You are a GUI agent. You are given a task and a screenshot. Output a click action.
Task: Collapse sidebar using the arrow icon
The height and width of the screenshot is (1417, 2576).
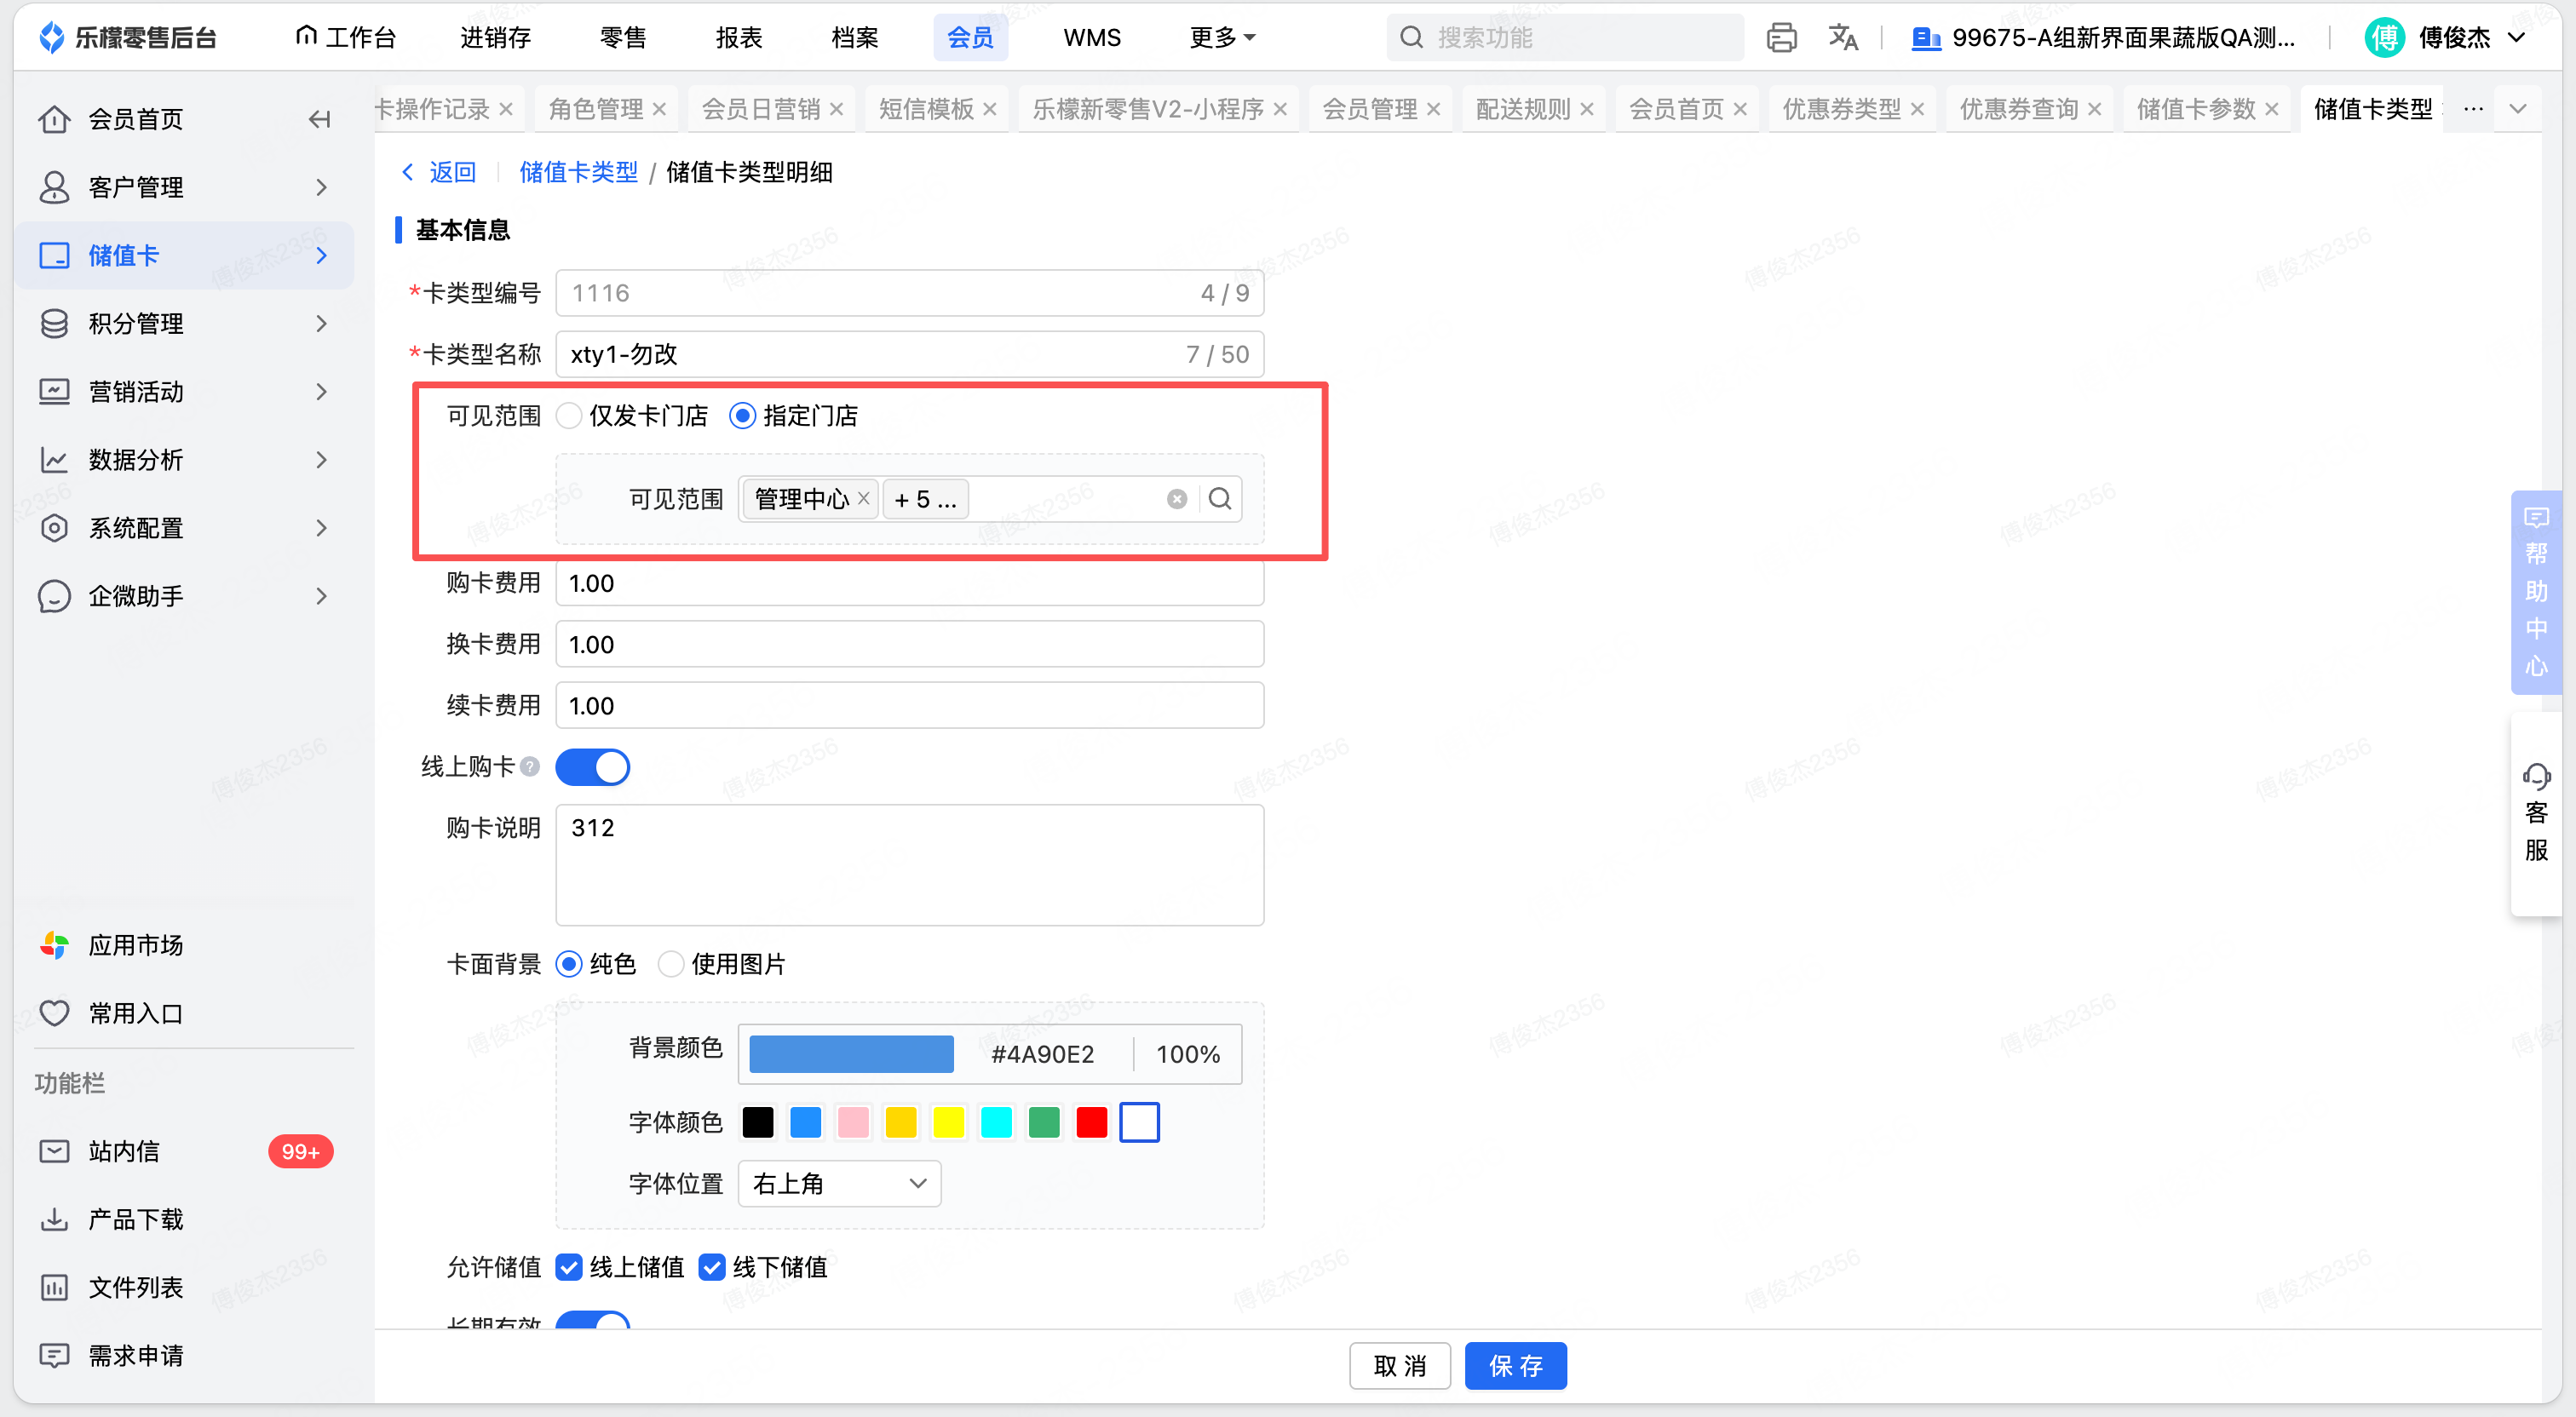pyautogui.click(x=319, y=120)
